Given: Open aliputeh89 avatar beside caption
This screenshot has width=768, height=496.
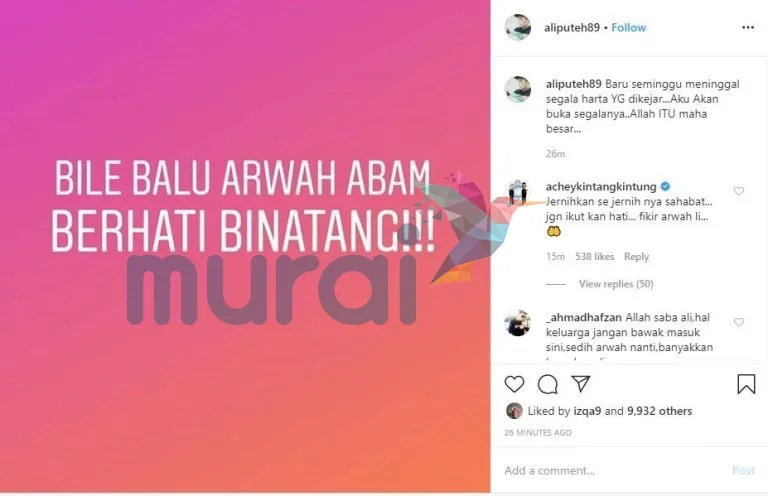Looking at the screenshot, I should tap(518, 90).
